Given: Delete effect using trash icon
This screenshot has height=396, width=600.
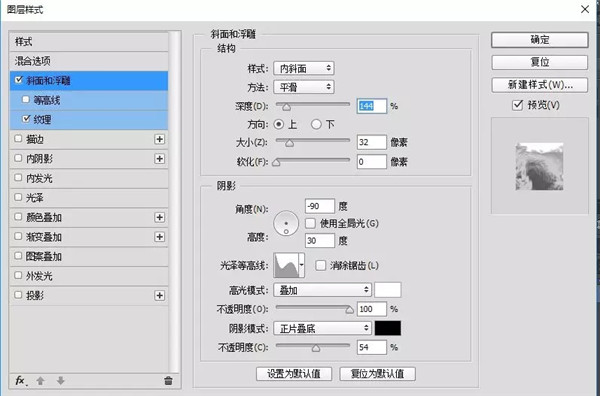Looking at the screenshot, I should (x=168, y=381).
